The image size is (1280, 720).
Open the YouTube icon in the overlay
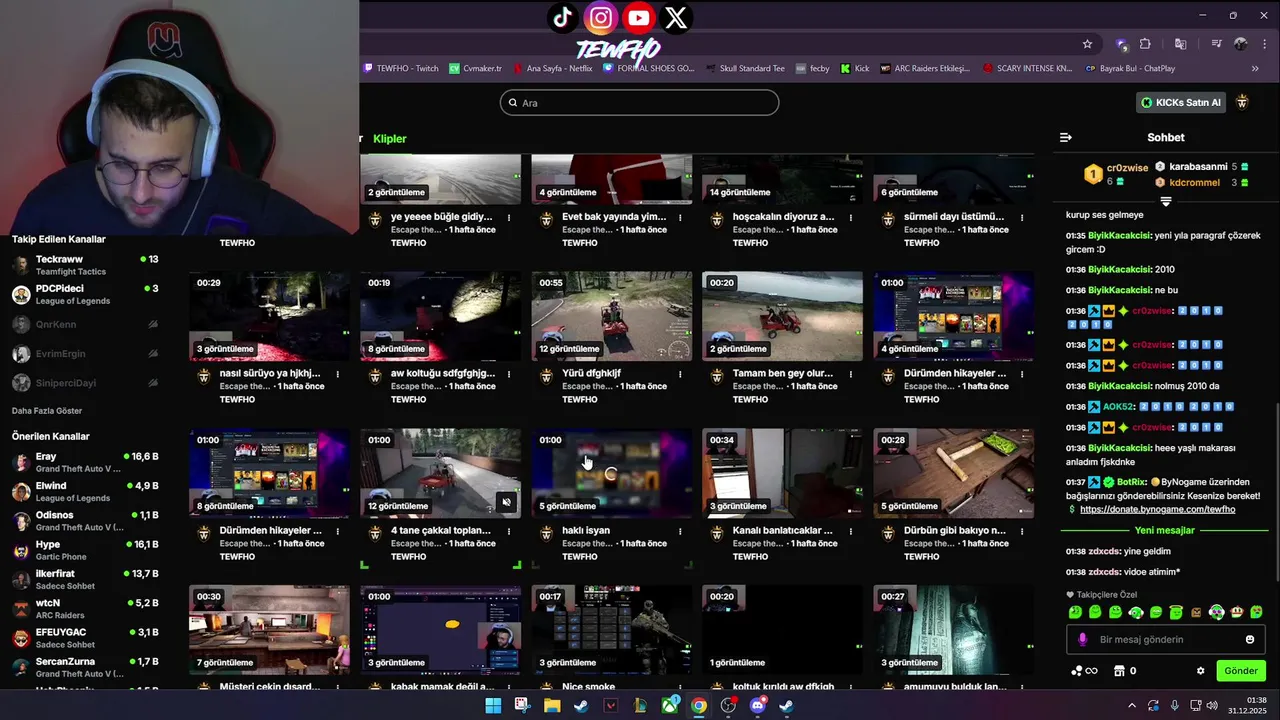[x=638, y=17]
